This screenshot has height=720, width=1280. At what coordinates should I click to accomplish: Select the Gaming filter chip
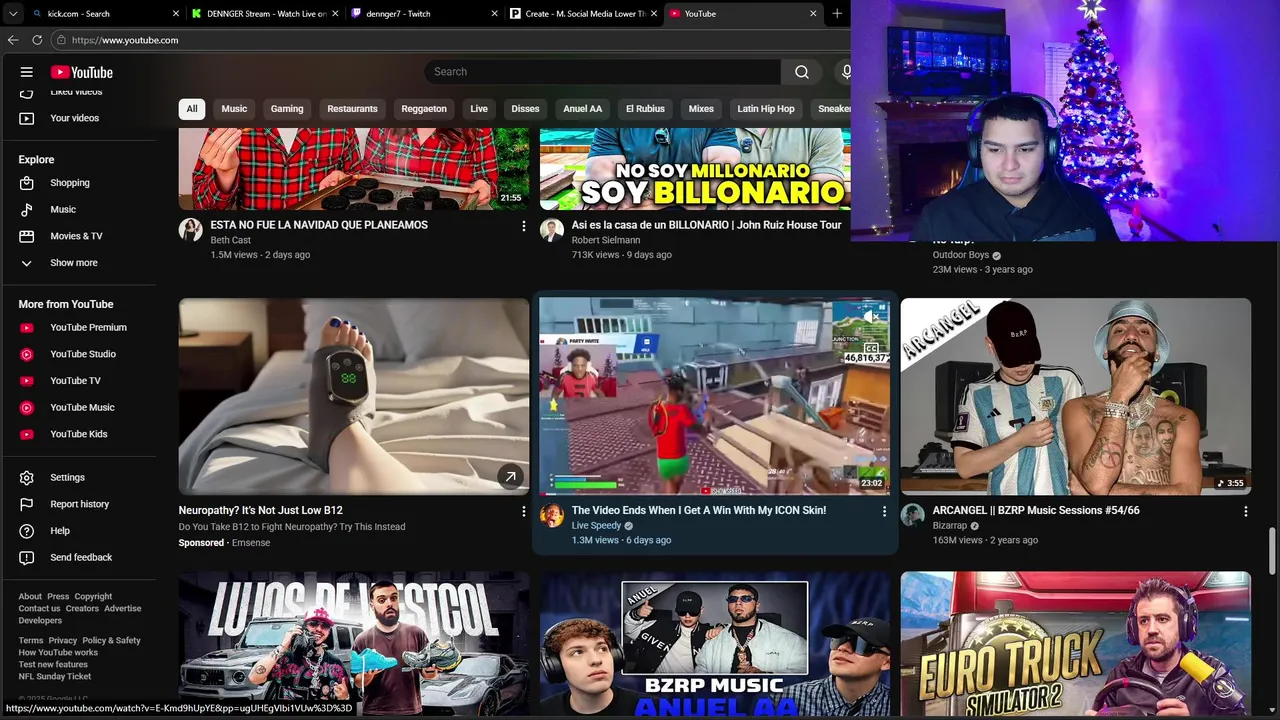pyautogui.click(x=287, y=109)
